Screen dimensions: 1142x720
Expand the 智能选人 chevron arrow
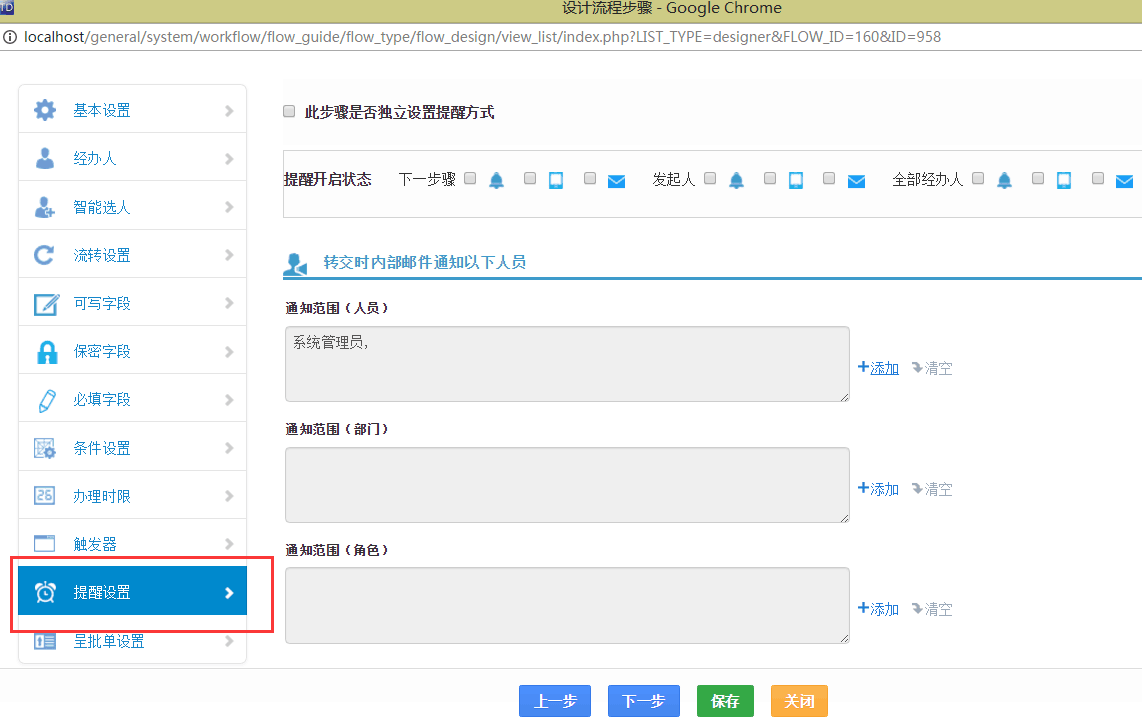229,207
